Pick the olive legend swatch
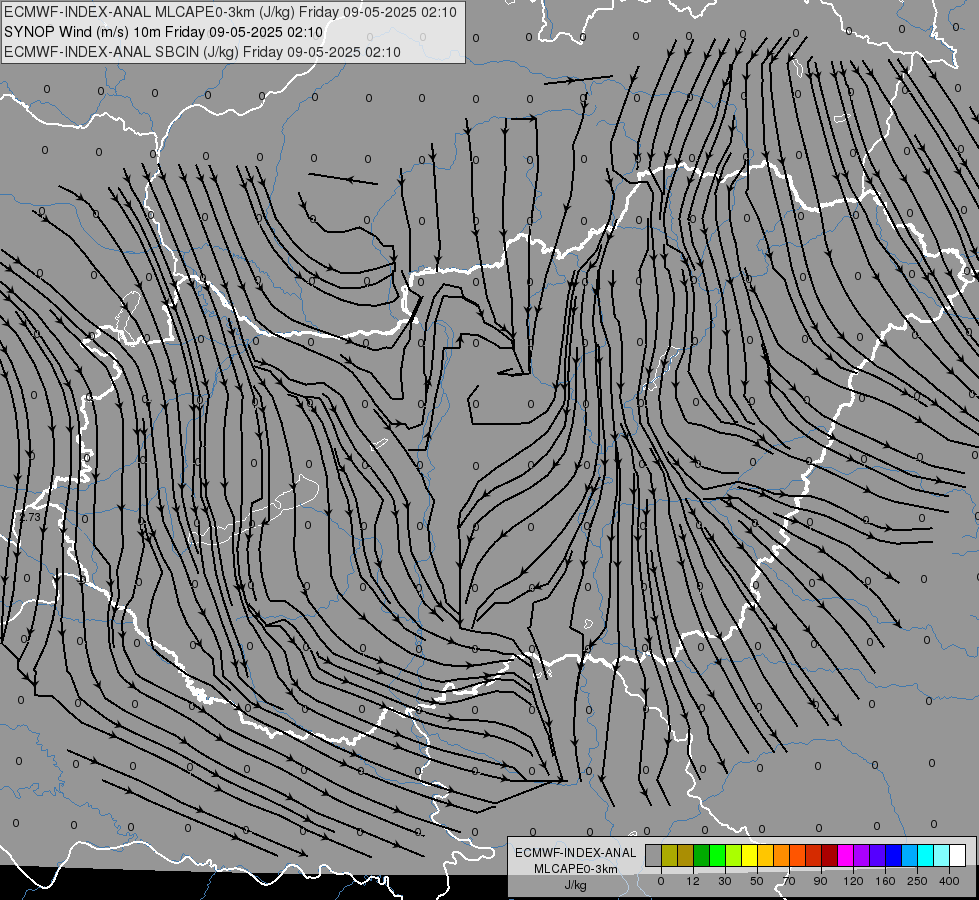 [x=669, y=856]
